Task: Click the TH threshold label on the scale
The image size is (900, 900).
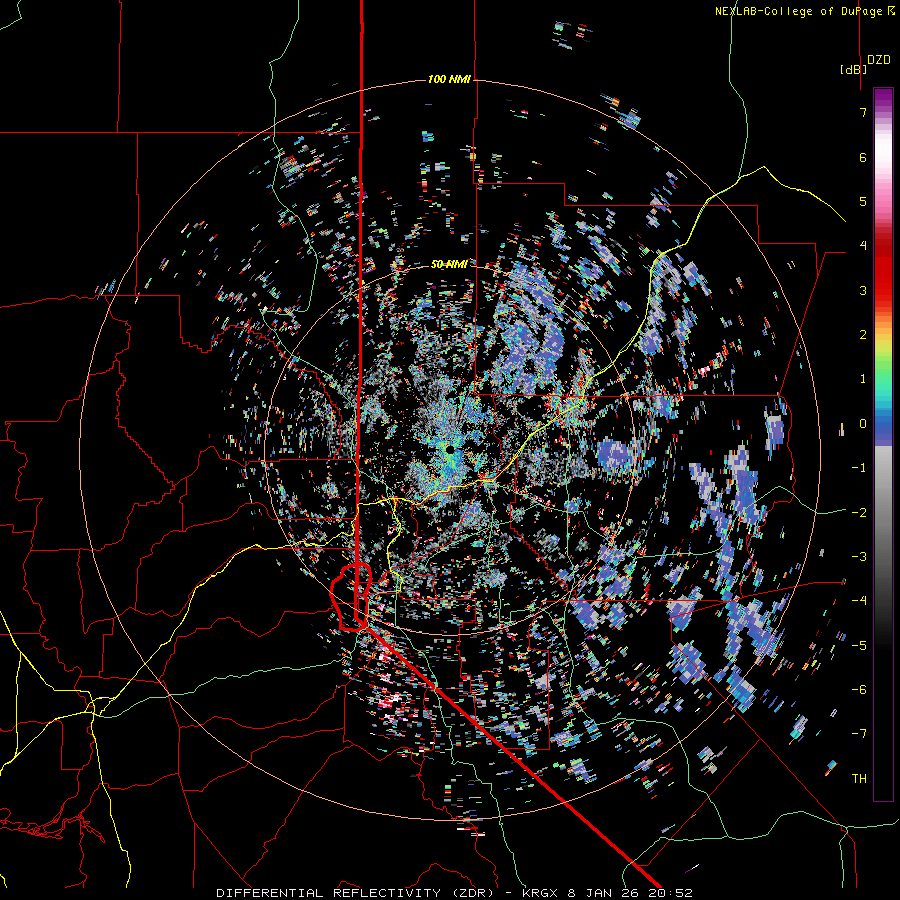Action: click(859, 779)
